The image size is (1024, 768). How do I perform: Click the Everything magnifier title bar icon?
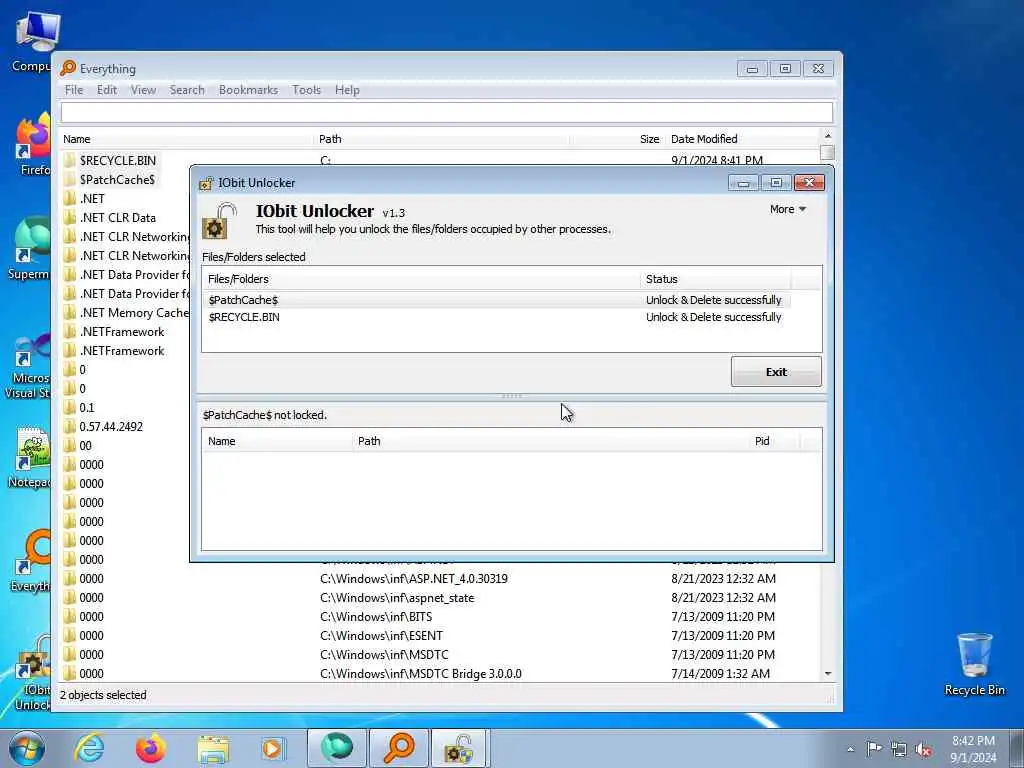click(x=68, y=69)
